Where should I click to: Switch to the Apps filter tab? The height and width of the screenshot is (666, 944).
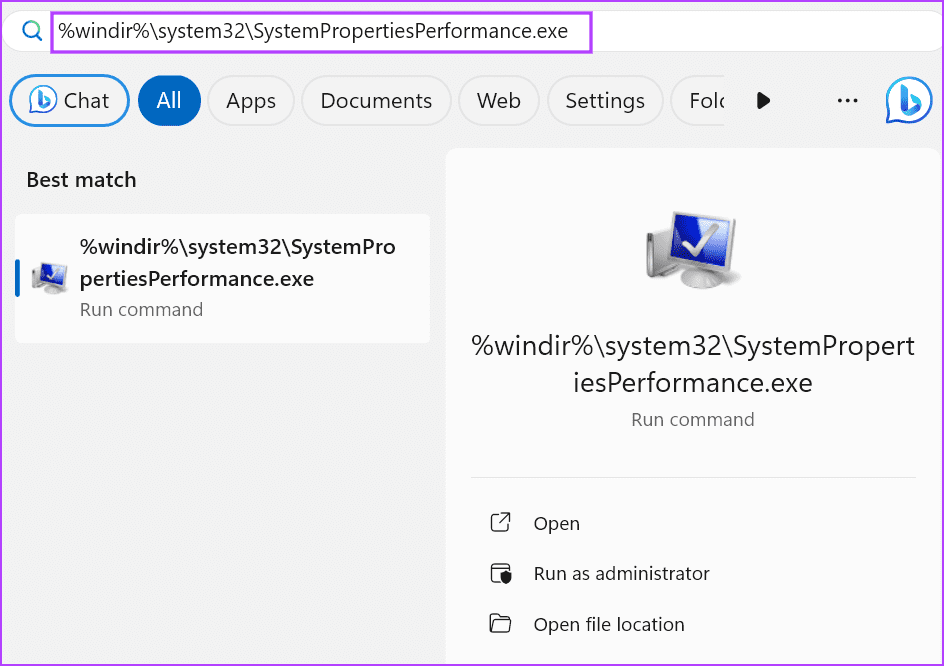coord(250,101)
